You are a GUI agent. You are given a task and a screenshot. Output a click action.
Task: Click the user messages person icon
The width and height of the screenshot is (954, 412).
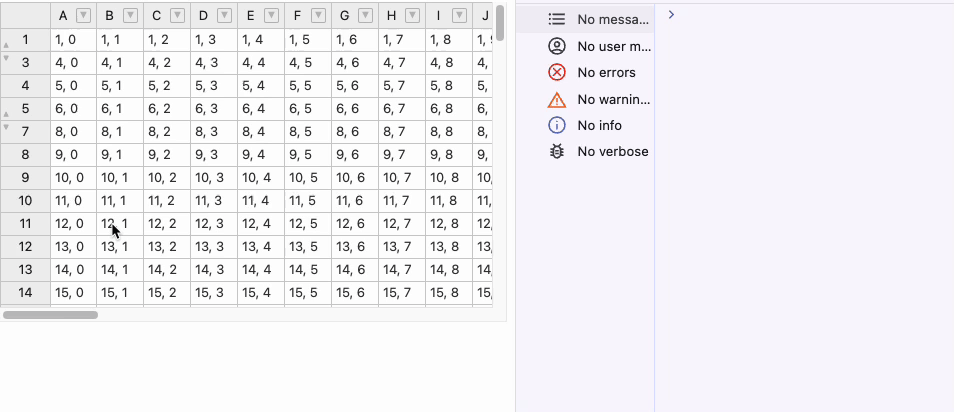(557, 47)
